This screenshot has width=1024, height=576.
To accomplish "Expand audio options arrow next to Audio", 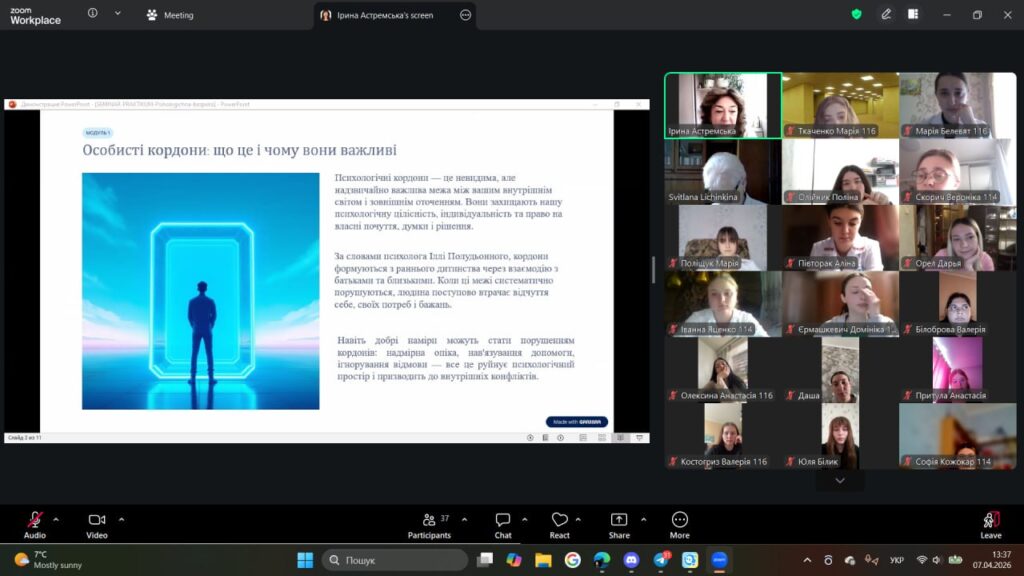I will click(x=56, y=519).
